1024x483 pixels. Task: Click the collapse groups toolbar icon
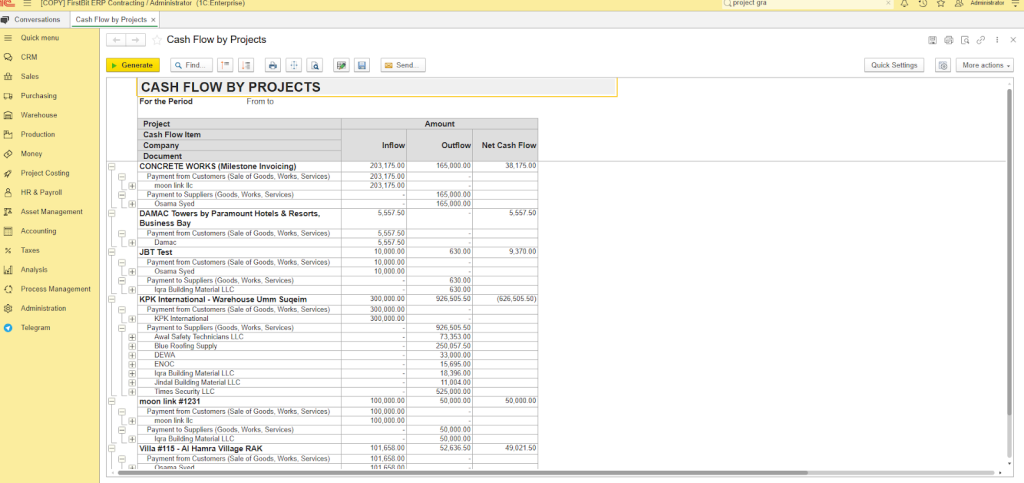(226, 65)
